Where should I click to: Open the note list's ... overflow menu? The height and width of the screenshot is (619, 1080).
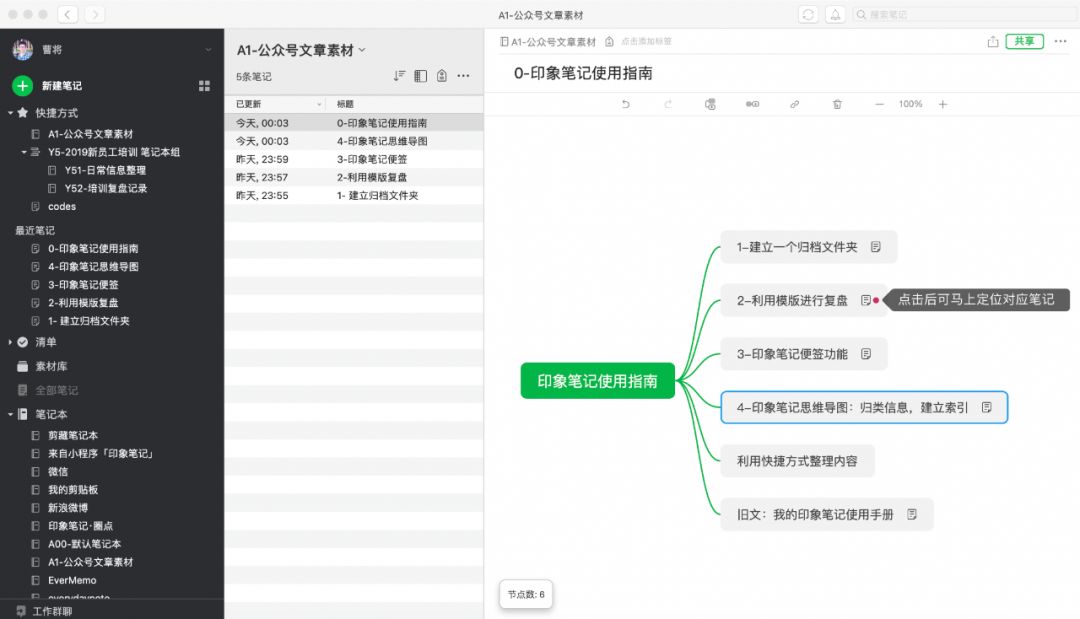[463, 75]
